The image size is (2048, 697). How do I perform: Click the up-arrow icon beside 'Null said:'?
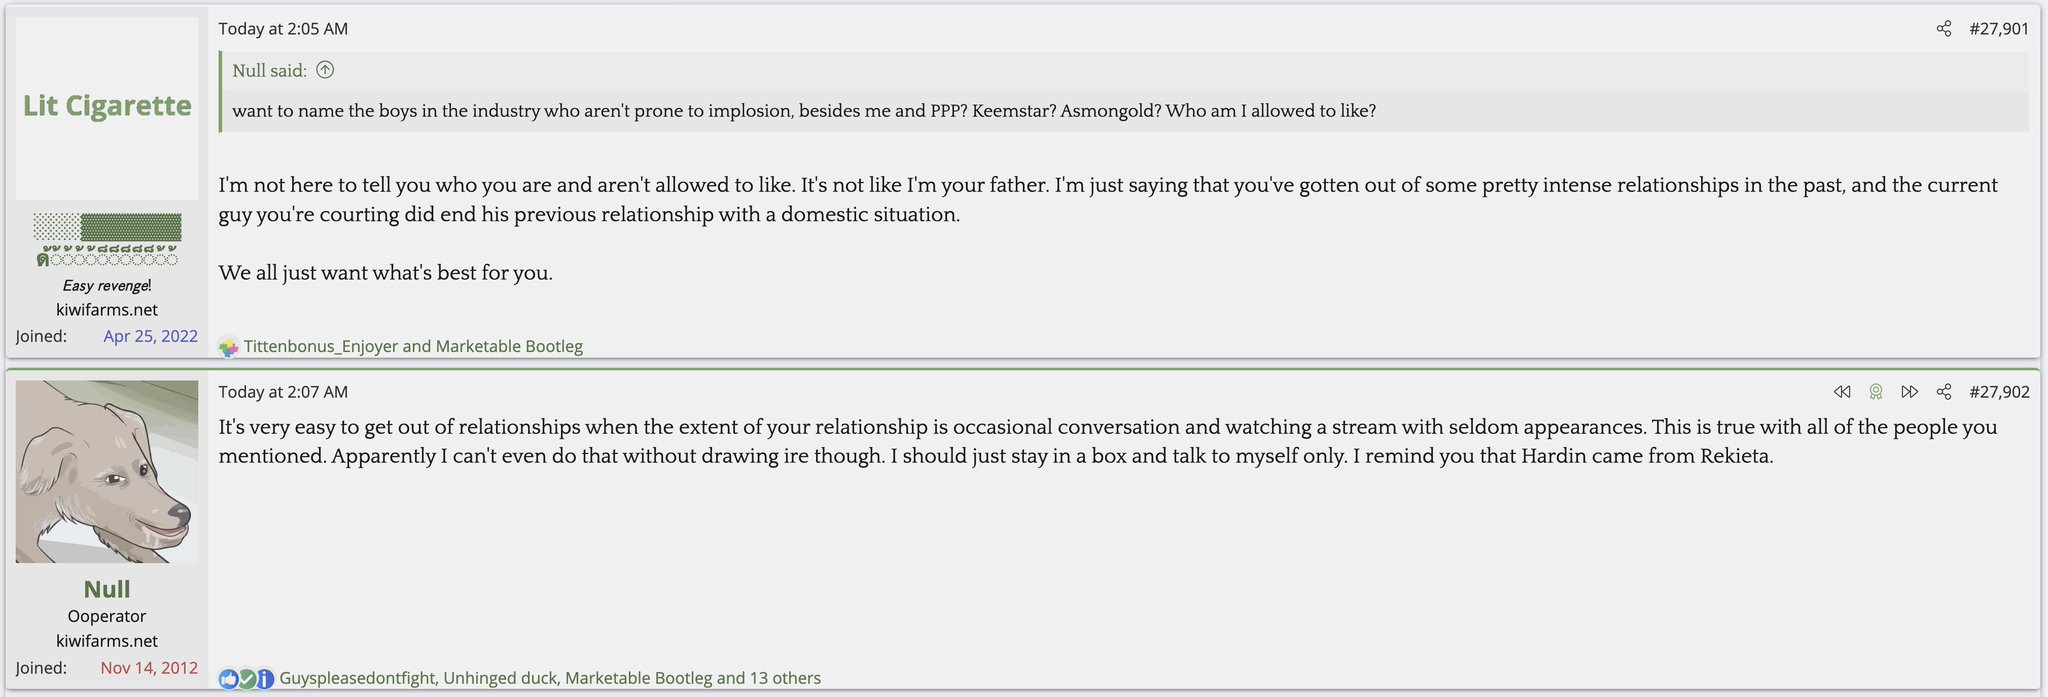(325, 70)
